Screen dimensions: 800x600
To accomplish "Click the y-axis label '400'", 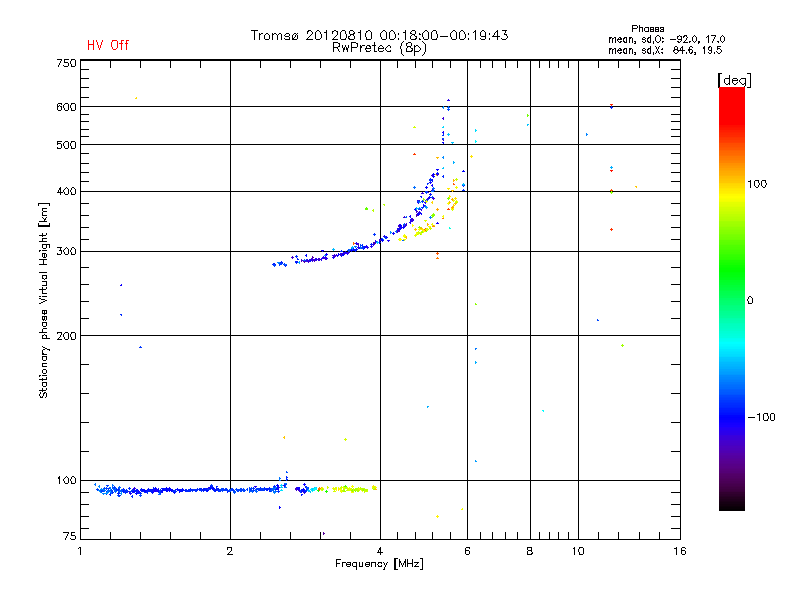I will (x=66, y=191).
